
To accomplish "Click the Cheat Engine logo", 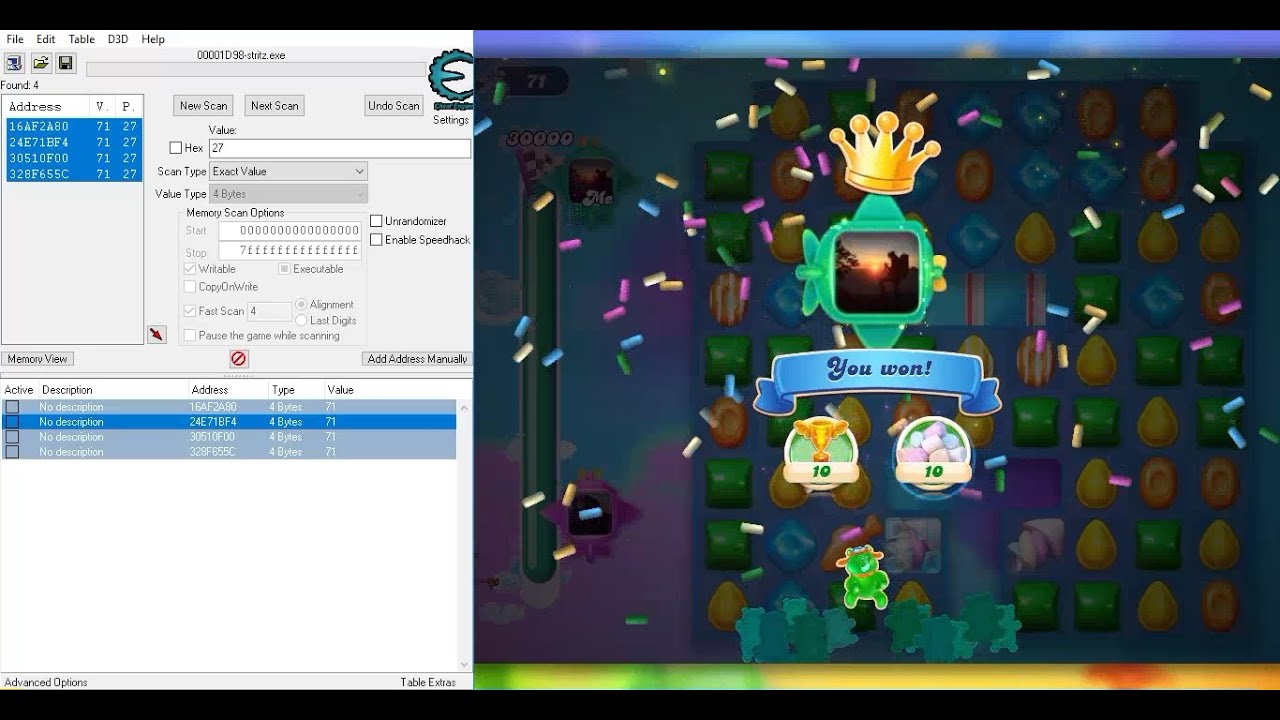I will (450, 79).
